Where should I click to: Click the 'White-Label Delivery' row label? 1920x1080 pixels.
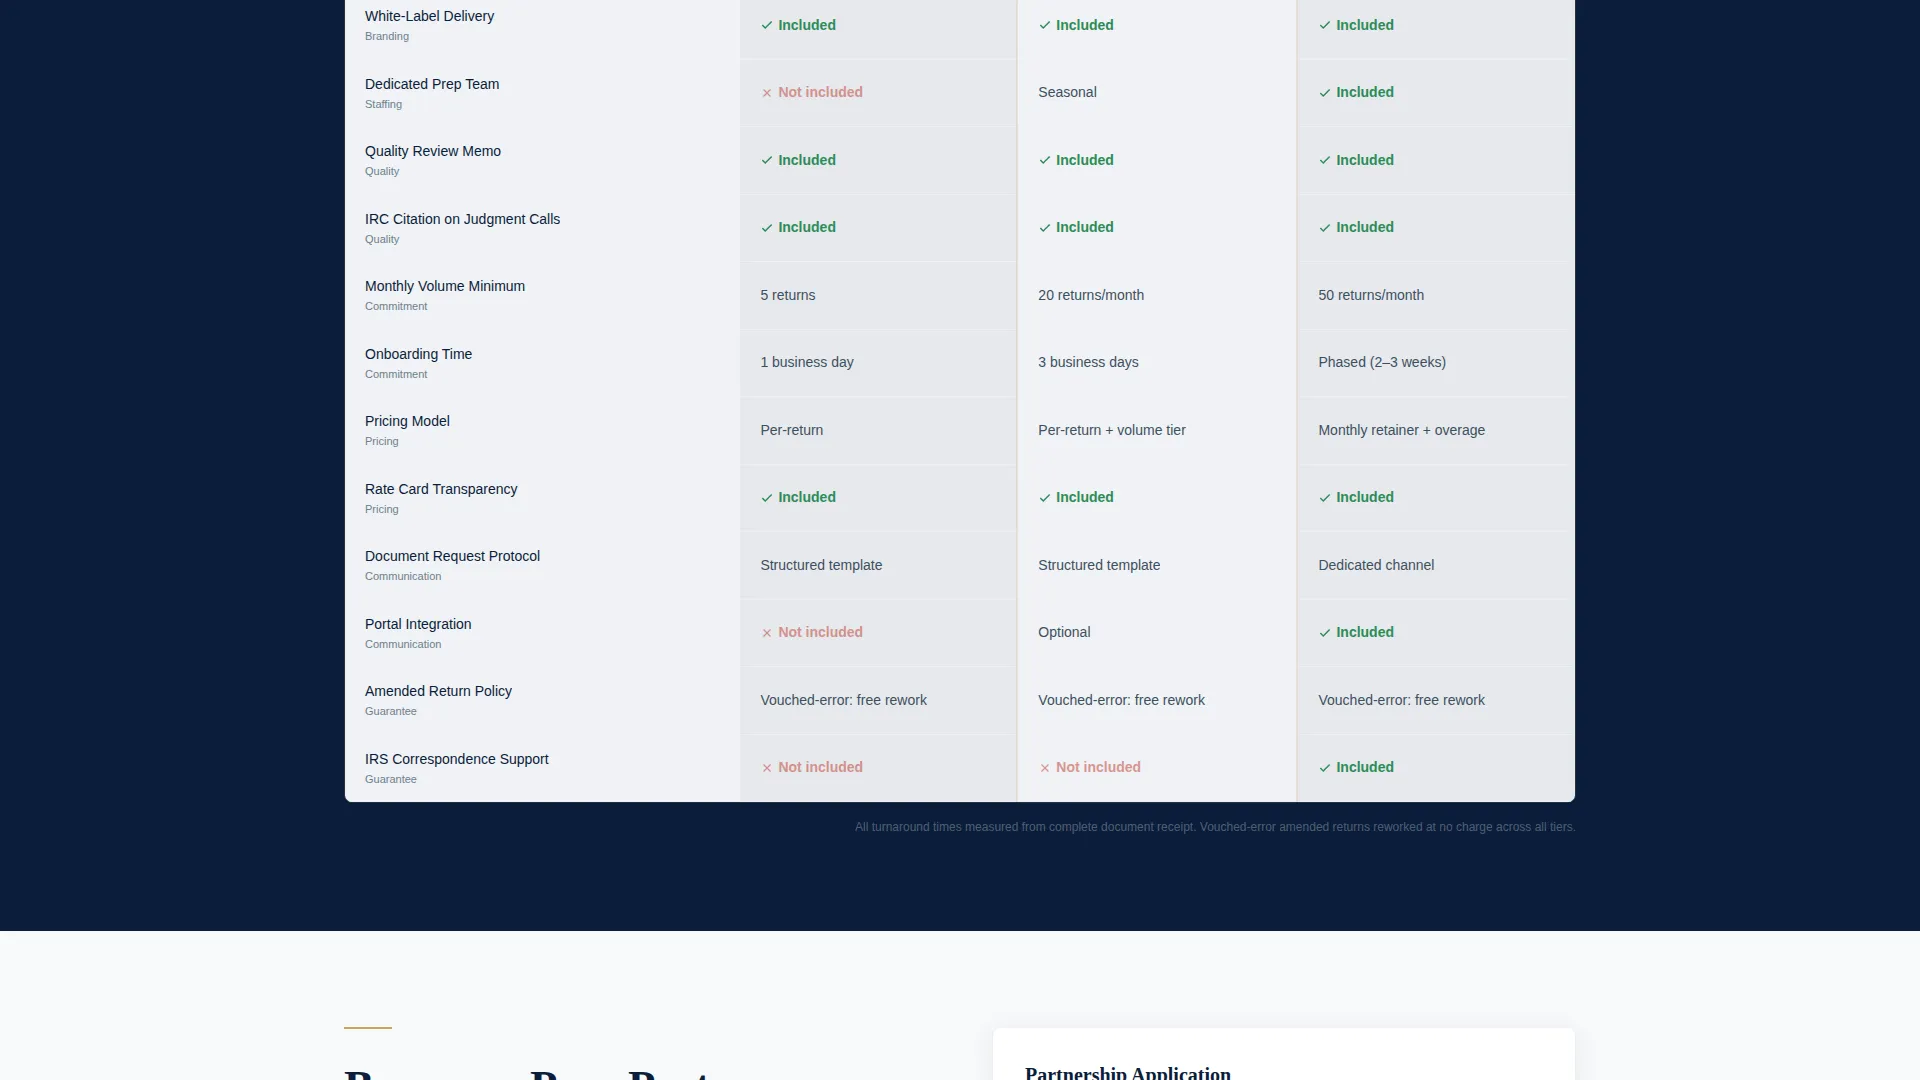[x=429, y=16]
